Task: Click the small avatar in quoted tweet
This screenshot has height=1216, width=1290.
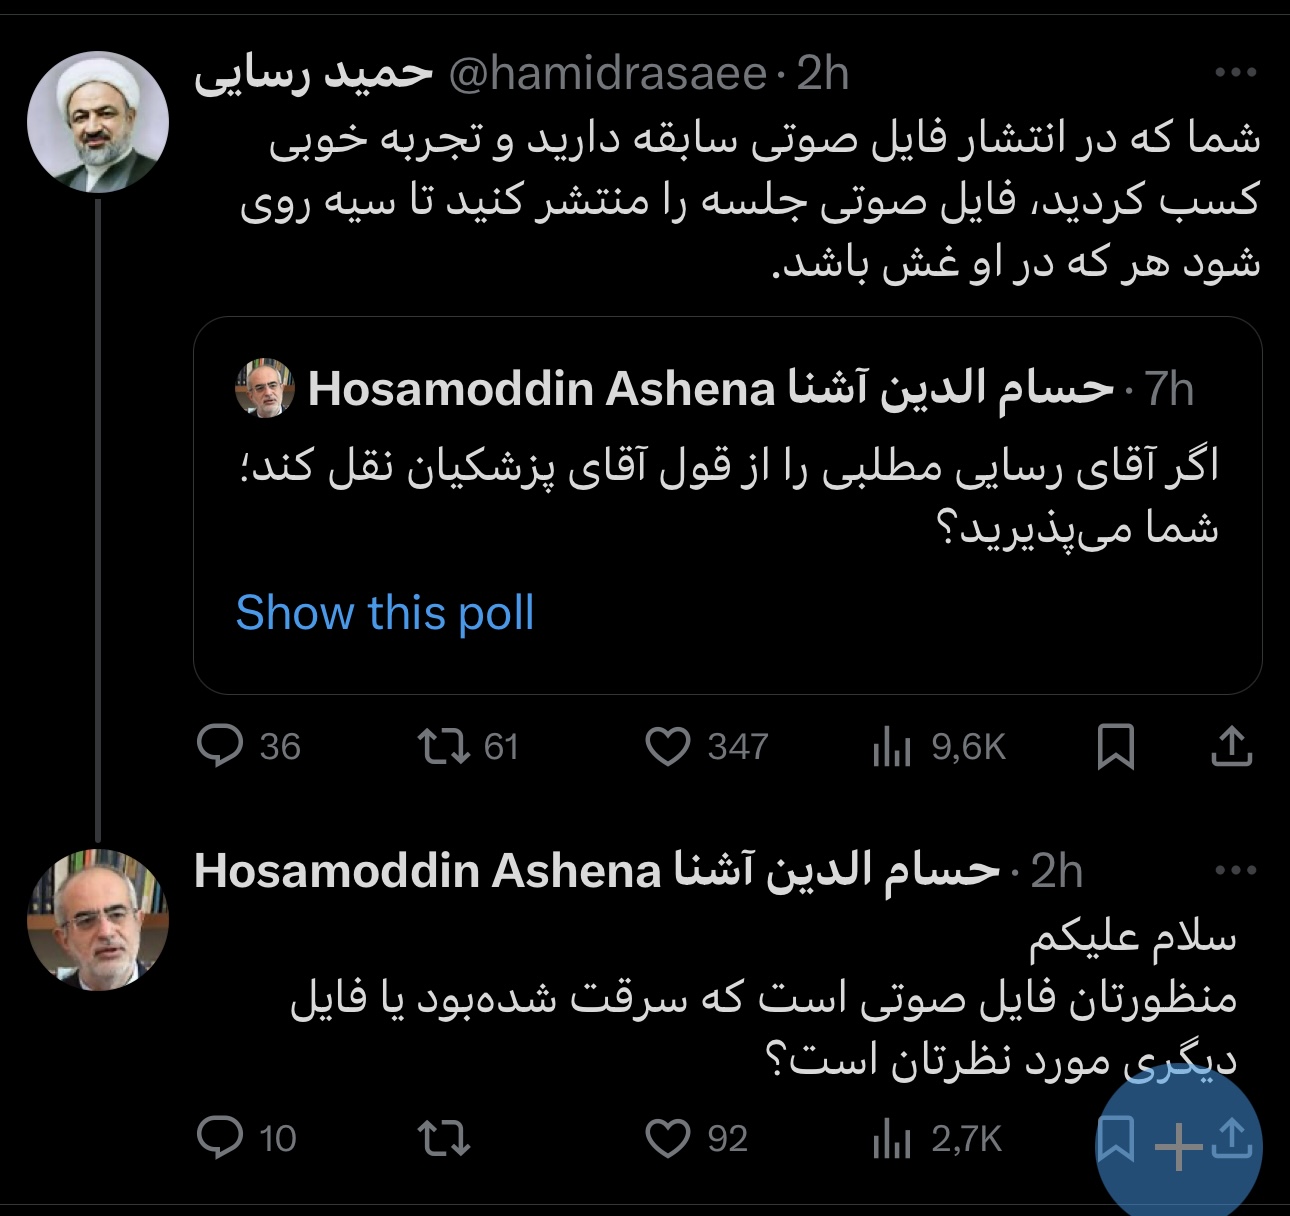Action: tap(265, 389)
